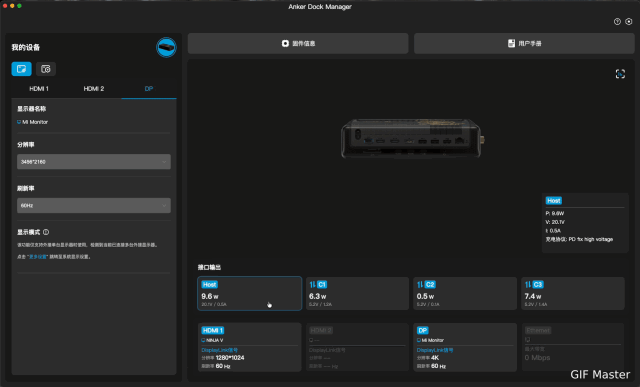640x387 pixels.
Task: Select the HDMI 1 card with NINJA V
Action: [250, 347]
